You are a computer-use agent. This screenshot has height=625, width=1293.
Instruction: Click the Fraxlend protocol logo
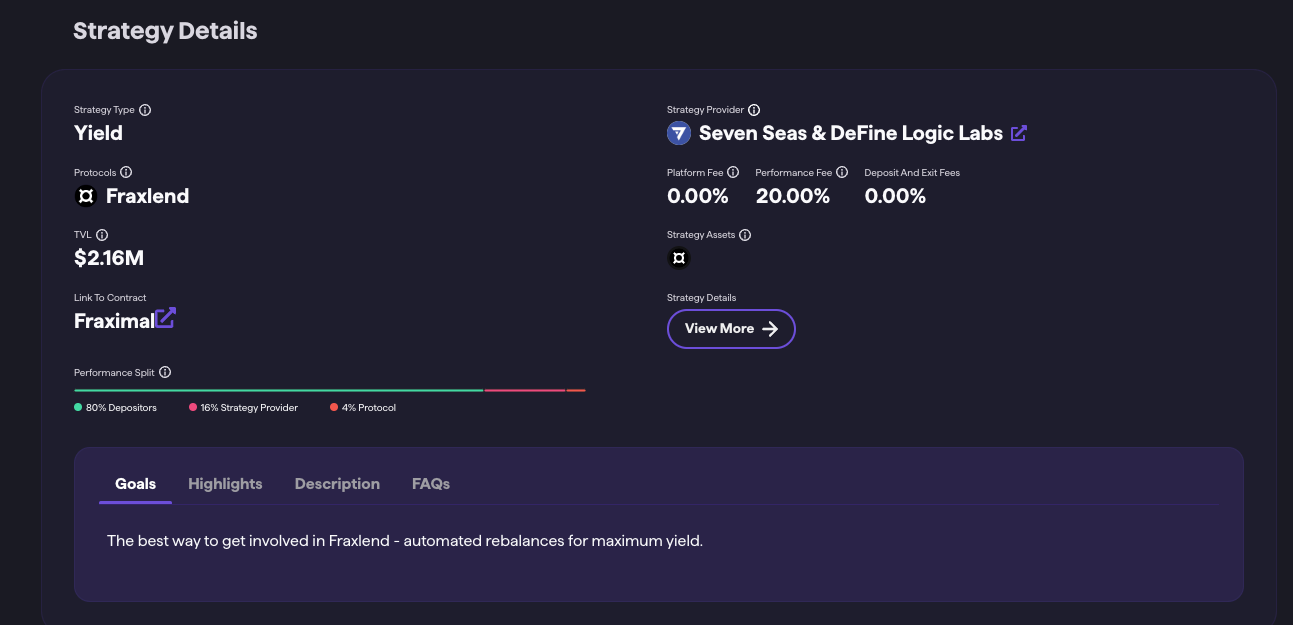tap(86, 196)
